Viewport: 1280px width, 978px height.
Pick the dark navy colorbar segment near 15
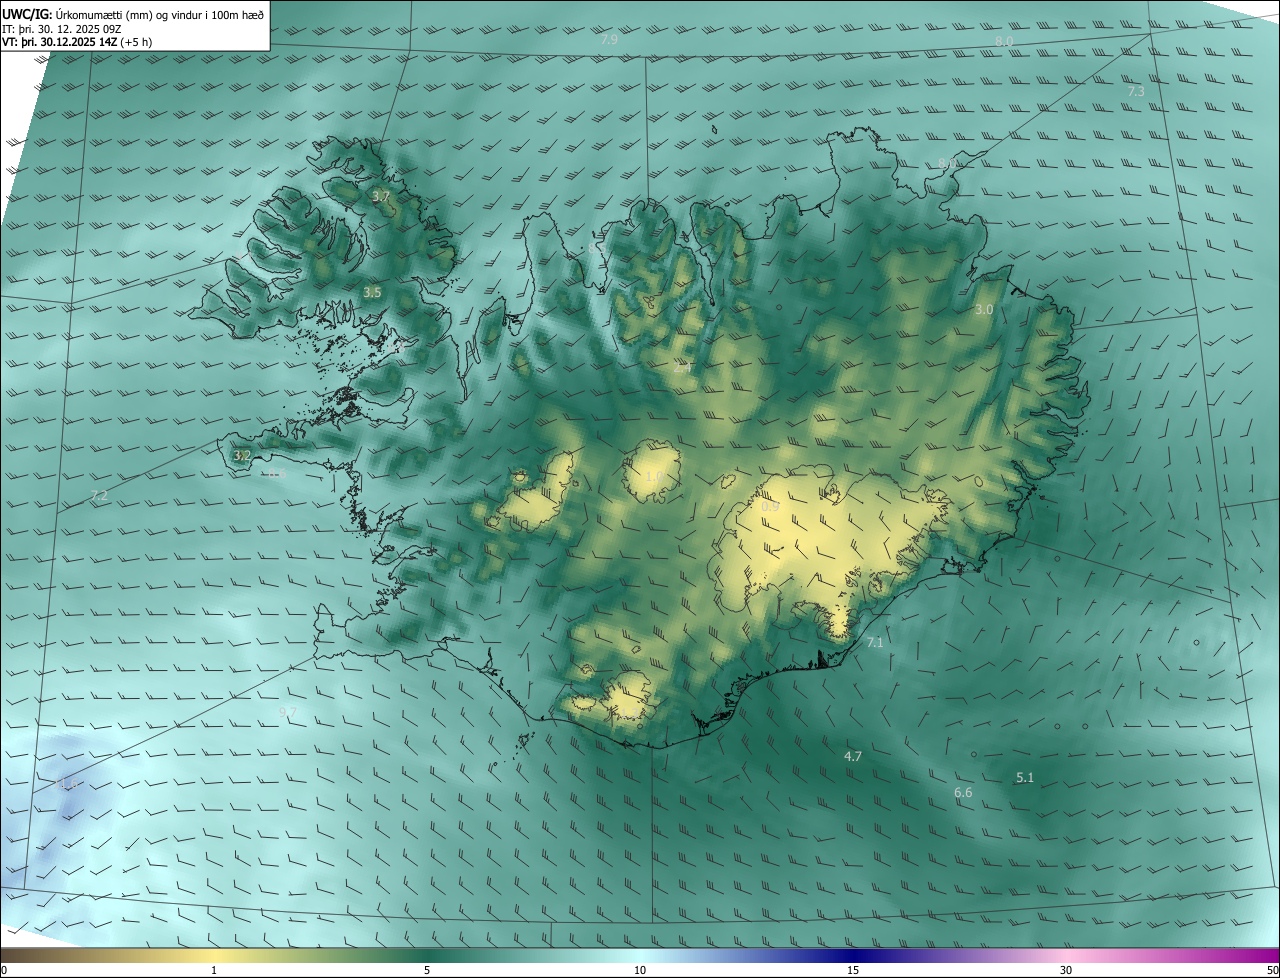[x=853, y=956]
